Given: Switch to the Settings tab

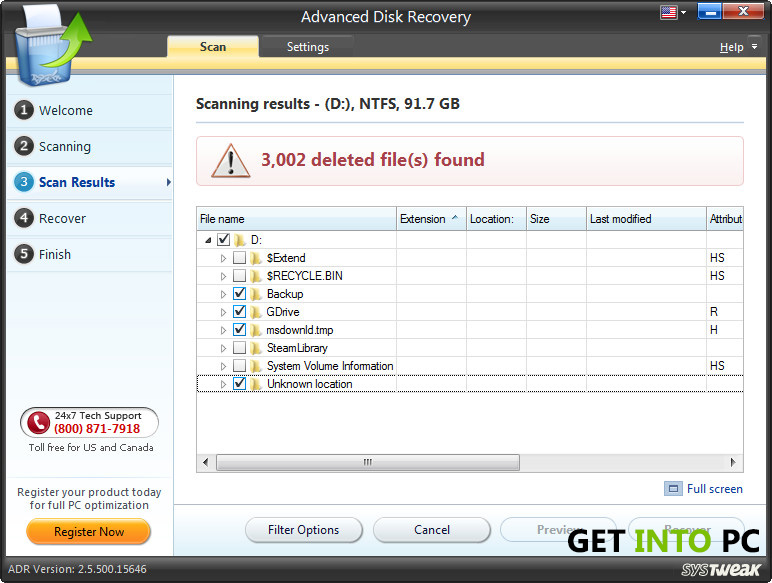Looking at the screenshot, I should (x=308, y=47).
